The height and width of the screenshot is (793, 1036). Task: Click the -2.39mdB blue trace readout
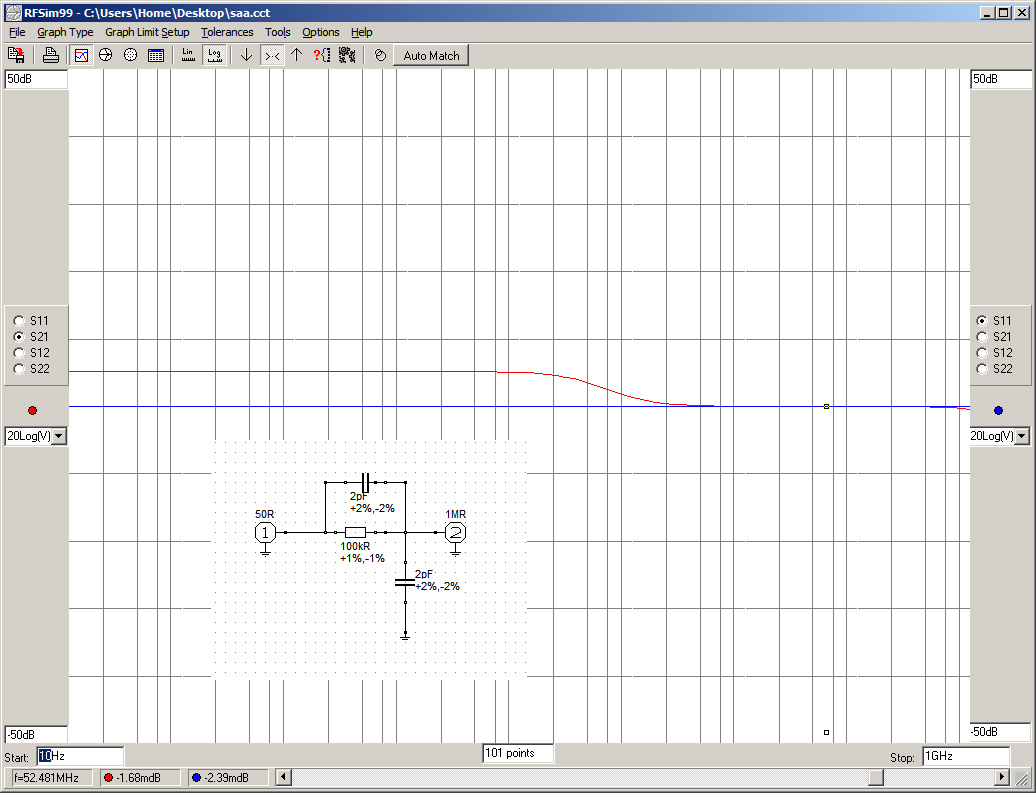coord(229,778)
